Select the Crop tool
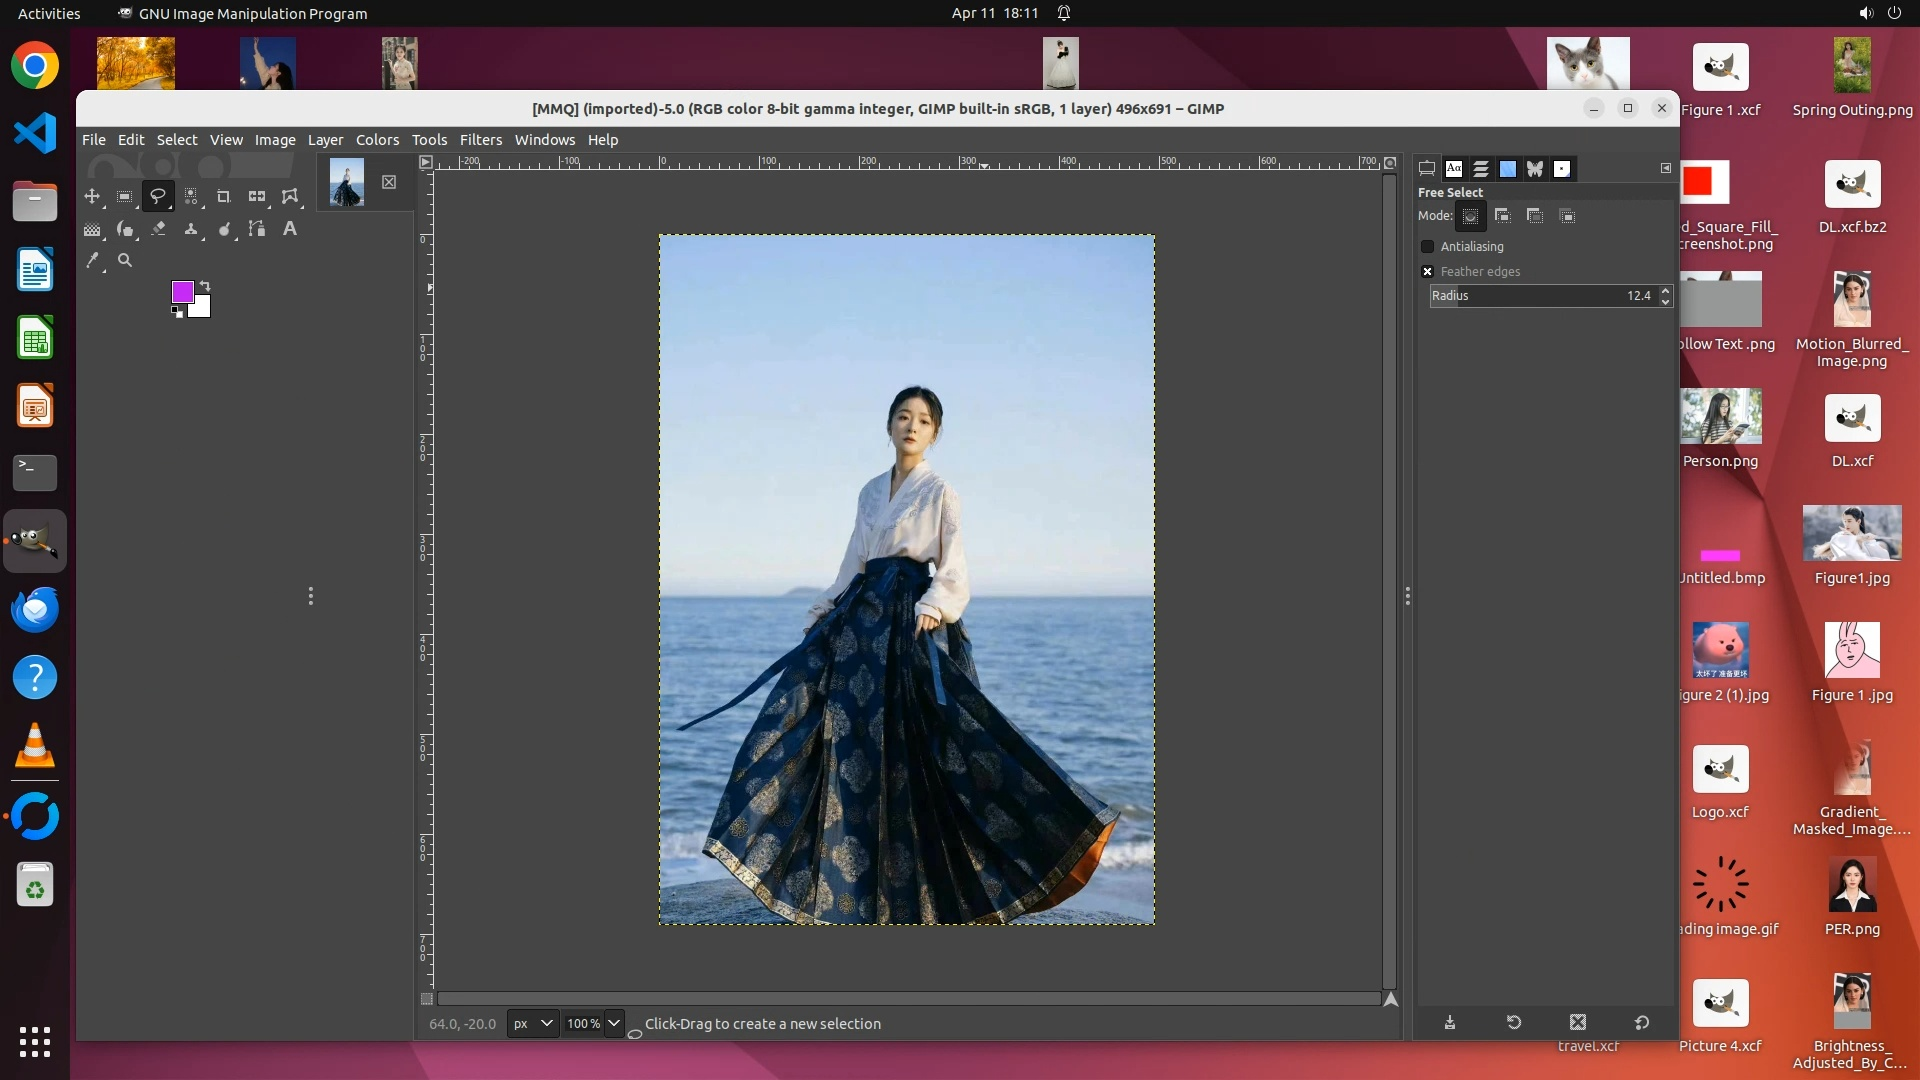This screenshot has width=1920, height=1080. 224,197
